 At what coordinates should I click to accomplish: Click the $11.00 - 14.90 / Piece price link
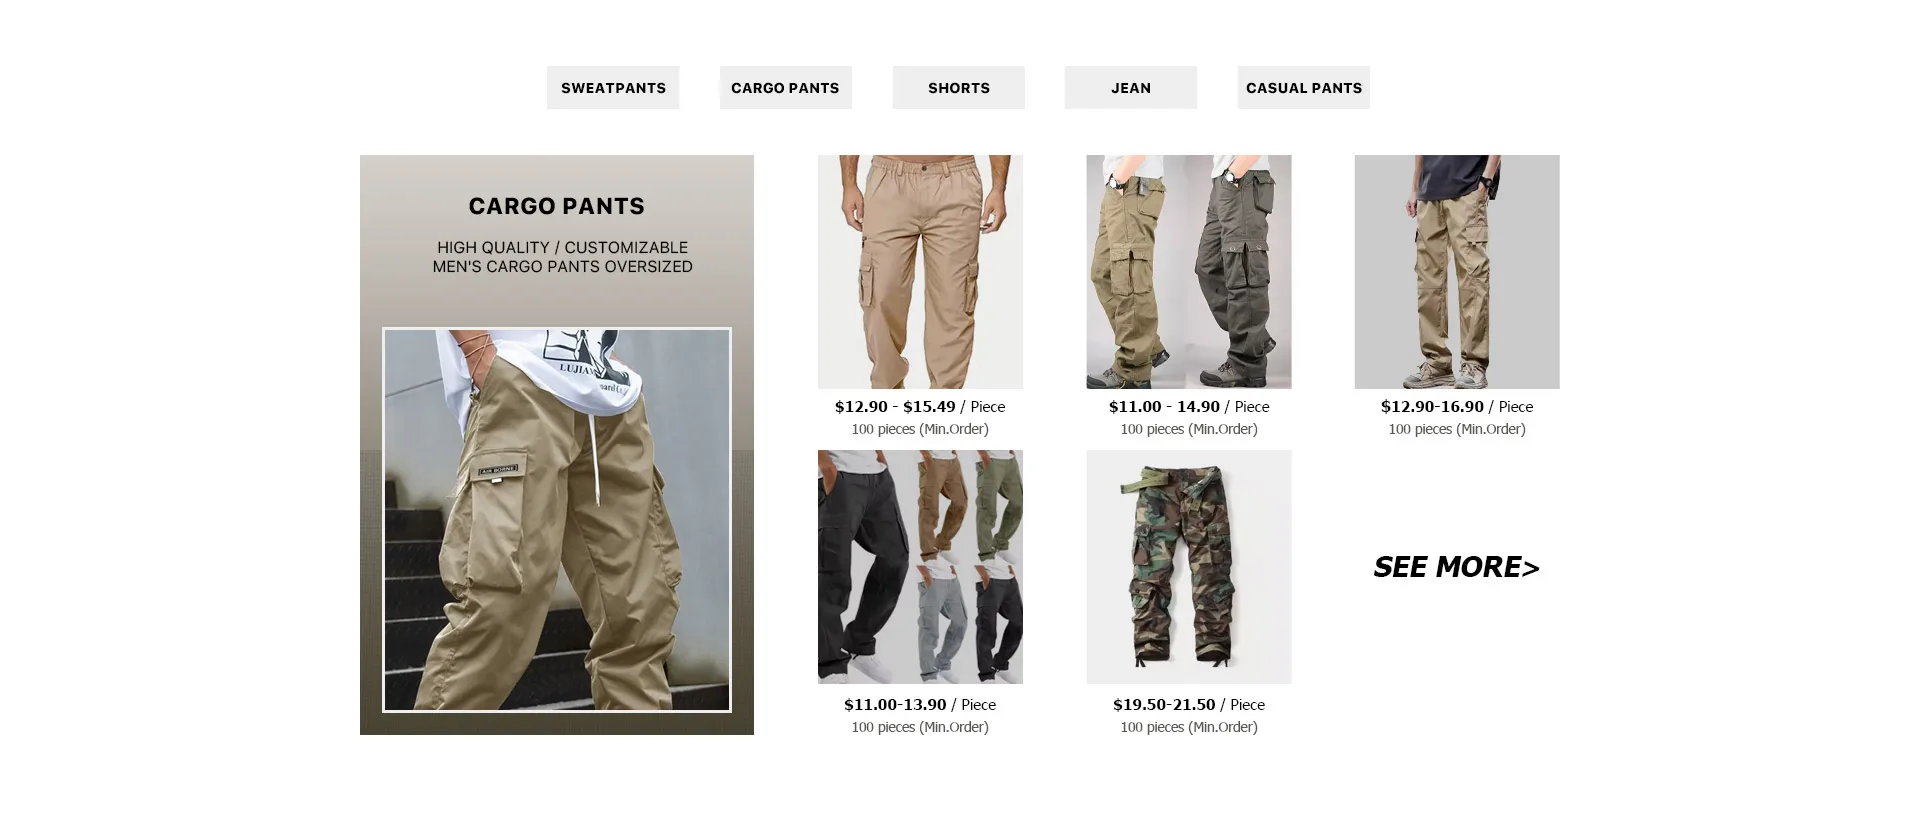[1189, 407]
